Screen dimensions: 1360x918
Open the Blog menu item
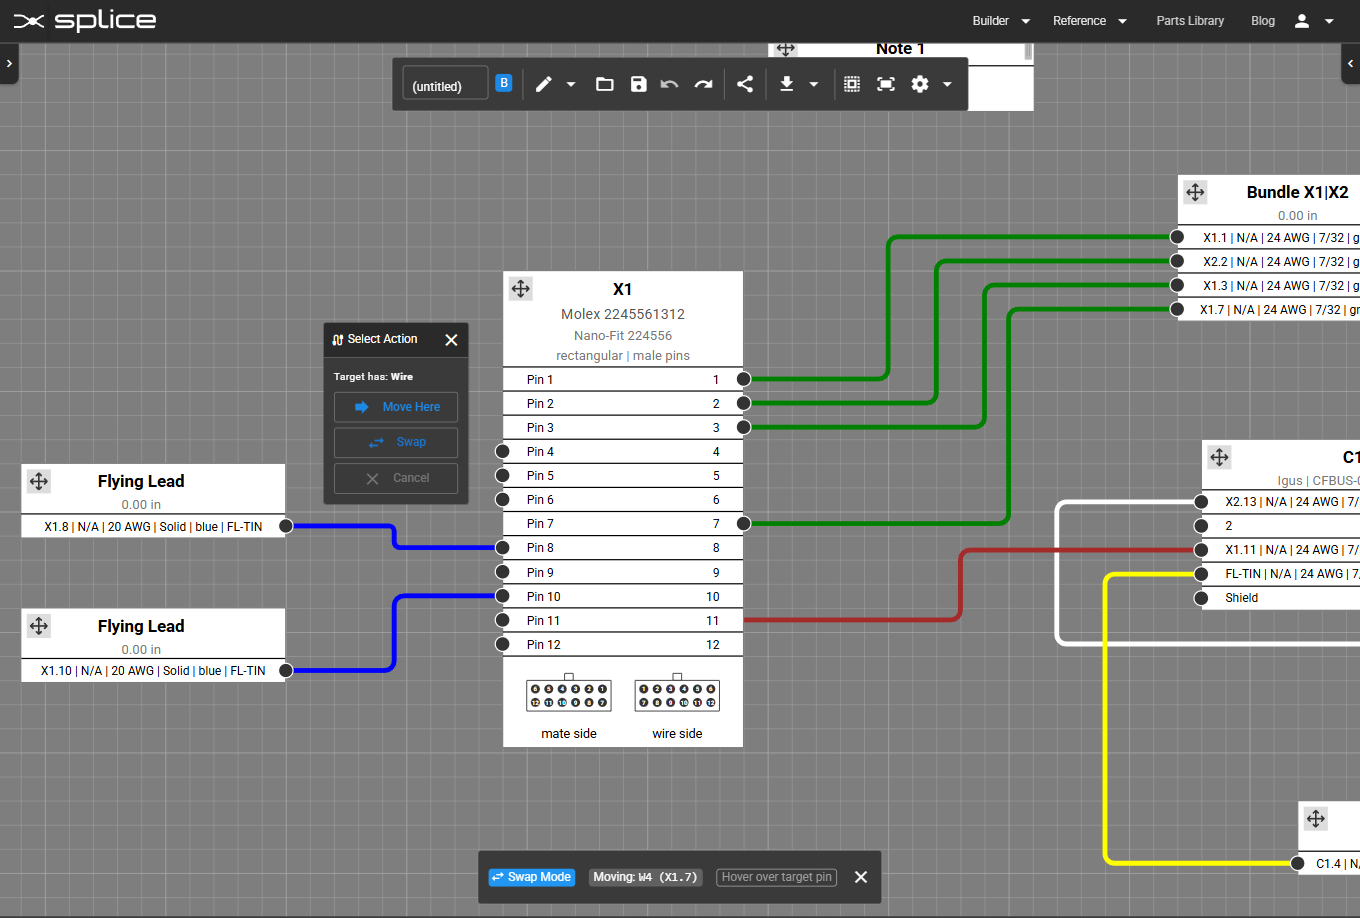(1263, 21)
